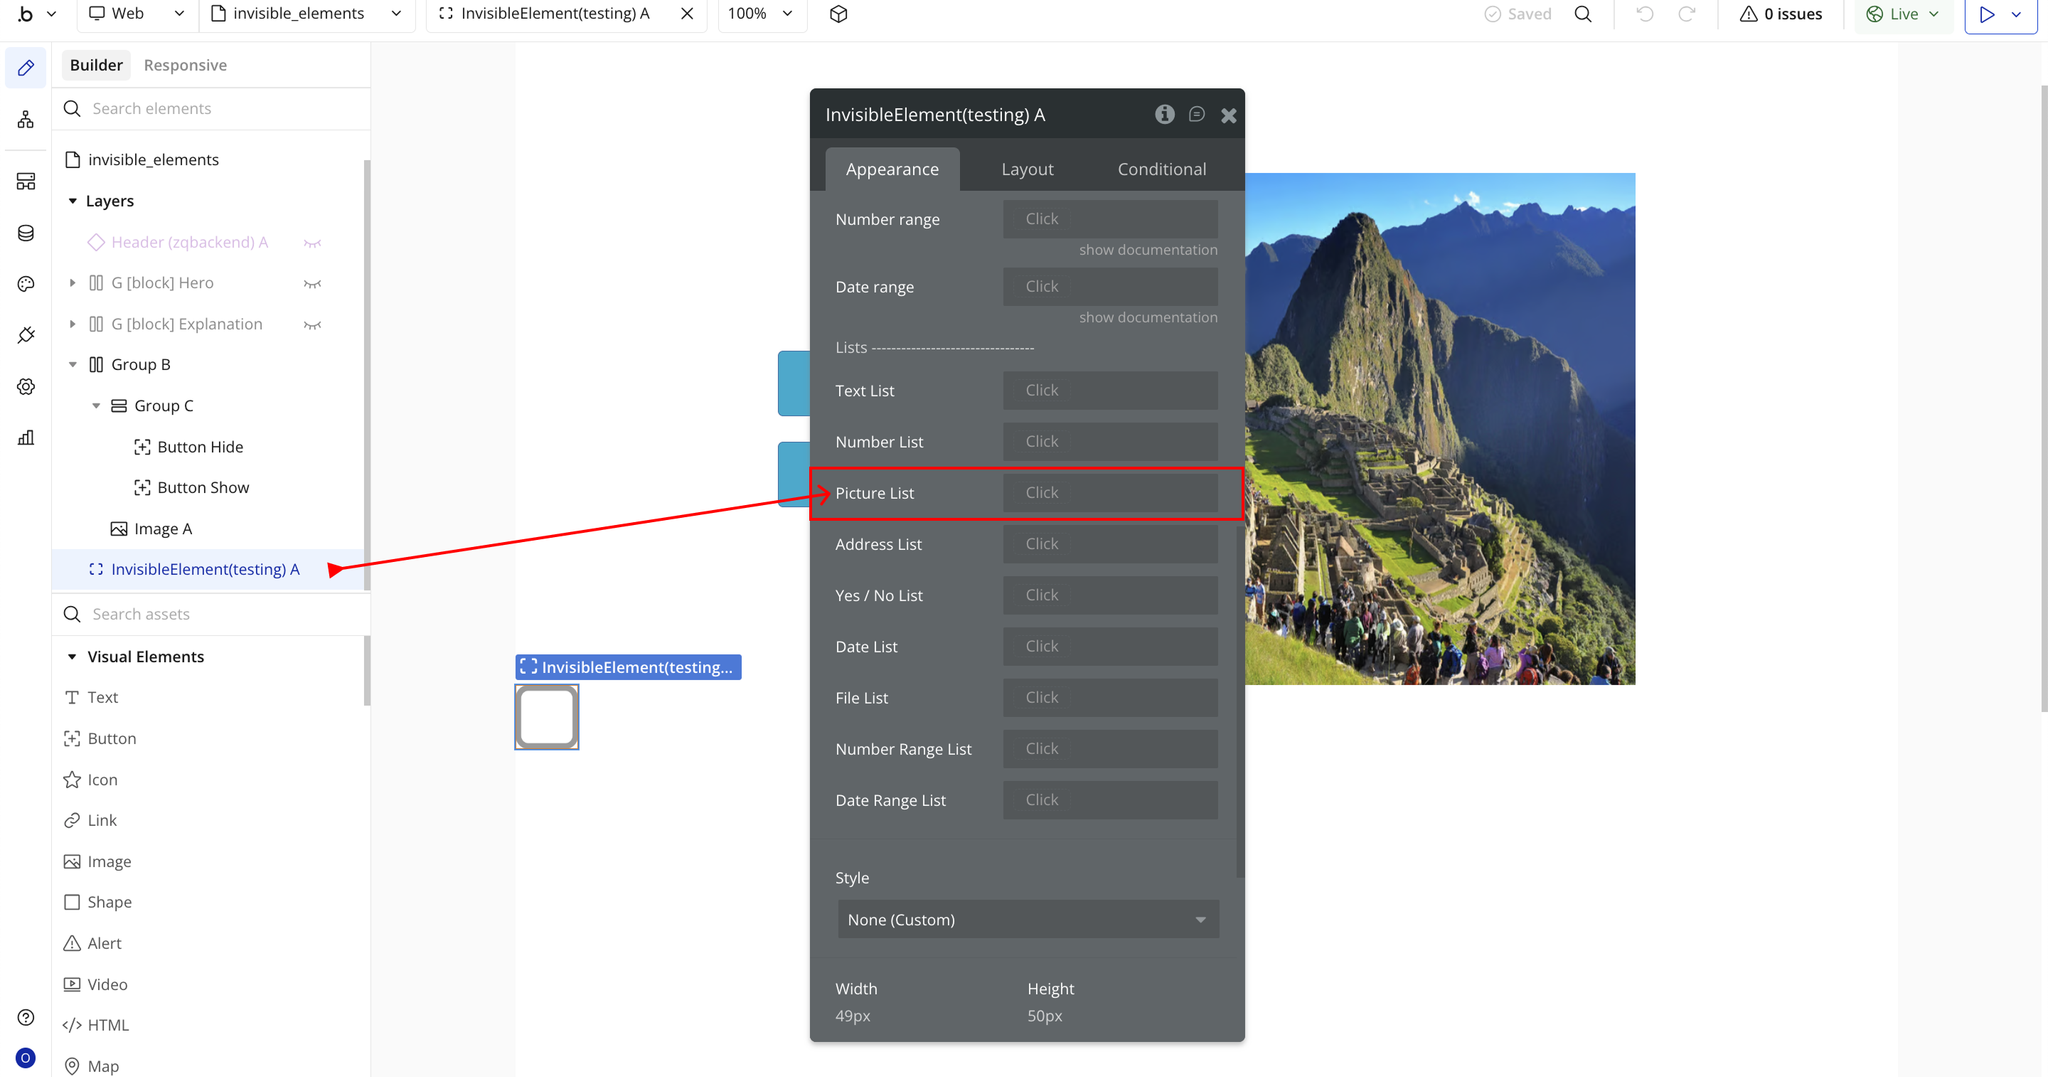Click the 3D cube icon in top toolbar

838,14
